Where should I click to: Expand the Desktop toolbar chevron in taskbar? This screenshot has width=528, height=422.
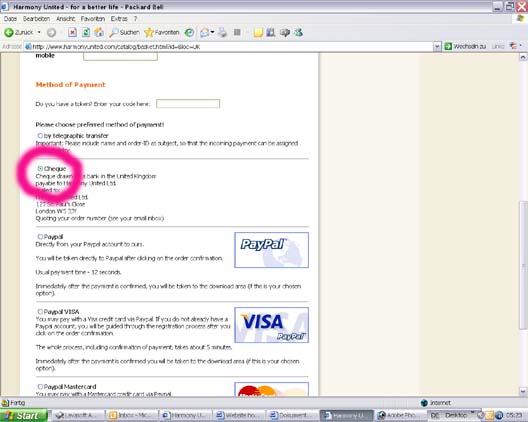click(473, 413)
